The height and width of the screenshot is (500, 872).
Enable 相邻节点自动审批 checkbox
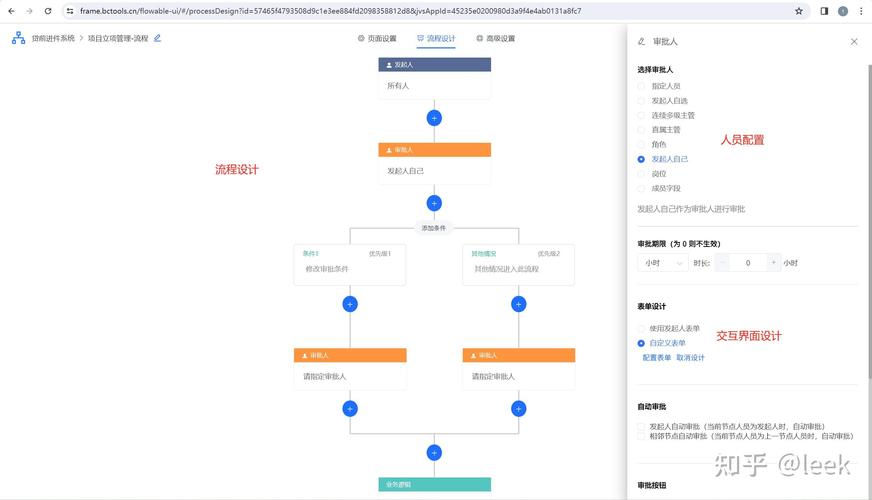[x=641, y=436]
